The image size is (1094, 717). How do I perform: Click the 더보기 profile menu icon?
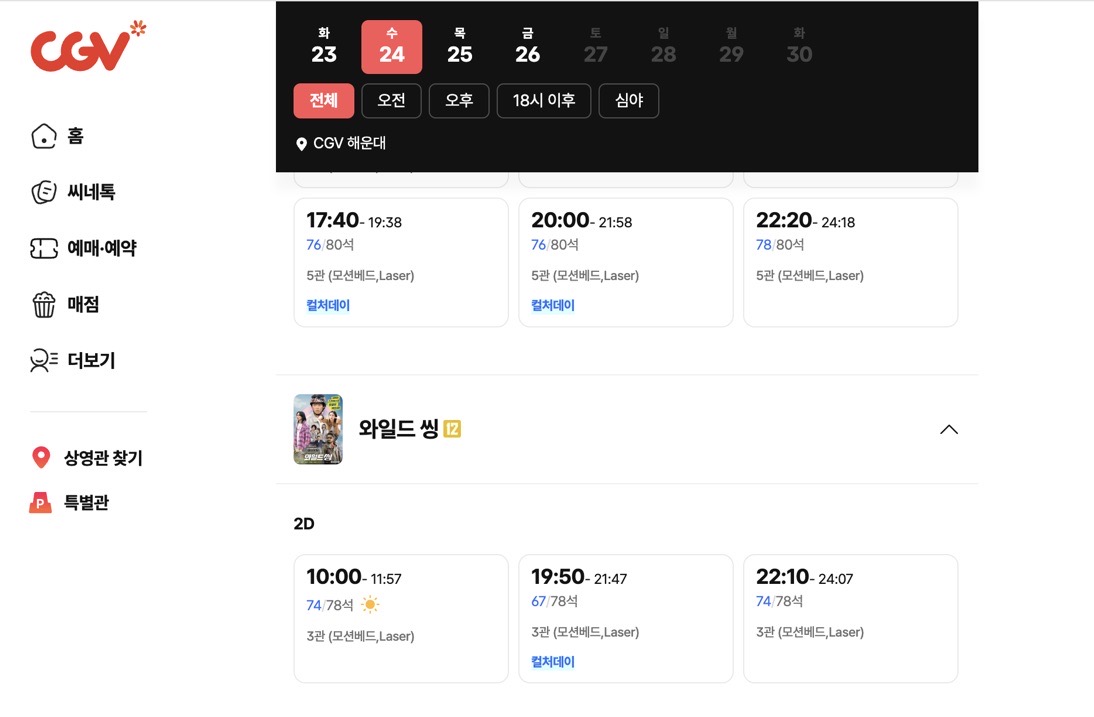point(44,361)
